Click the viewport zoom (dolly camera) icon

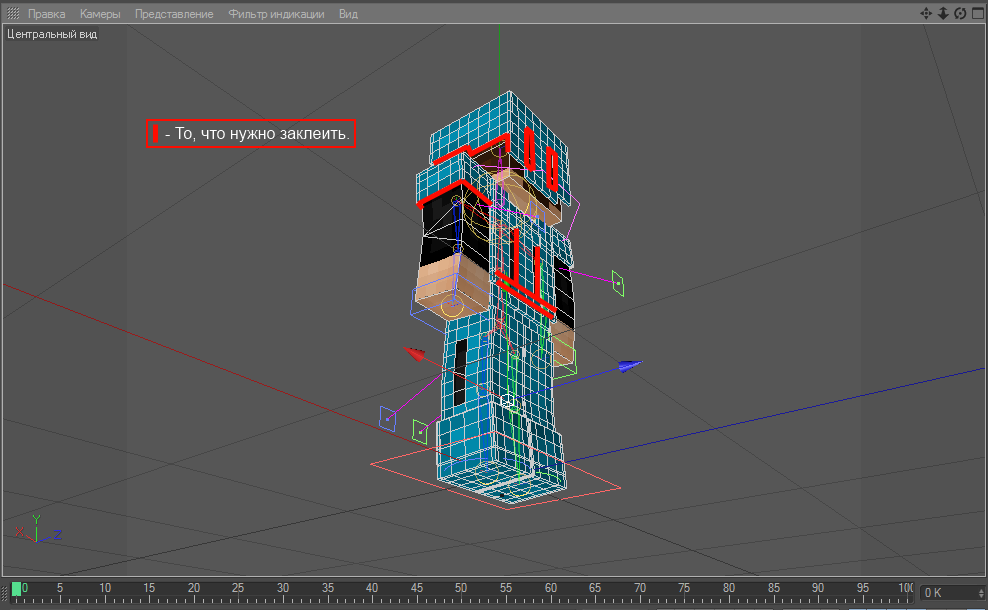coord(942,14)
